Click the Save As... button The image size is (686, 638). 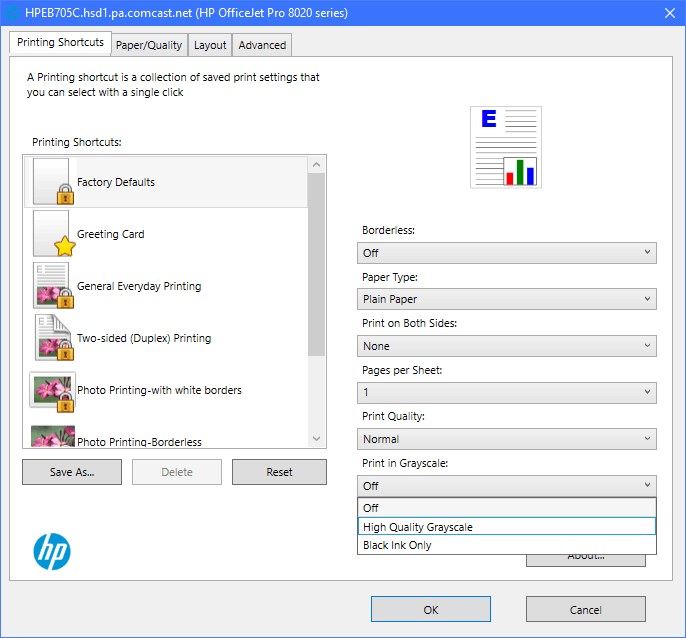[x=72, y=472]
